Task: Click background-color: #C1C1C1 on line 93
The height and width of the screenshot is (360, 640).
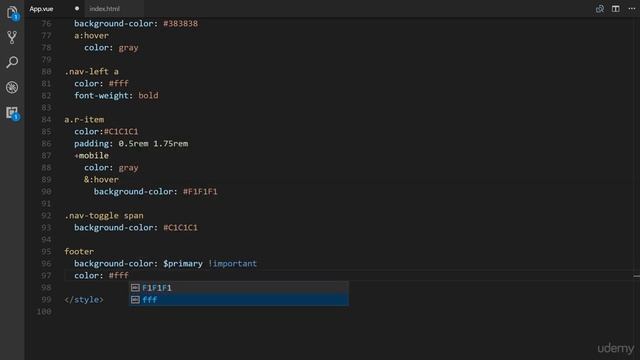Action: (136, 228)
